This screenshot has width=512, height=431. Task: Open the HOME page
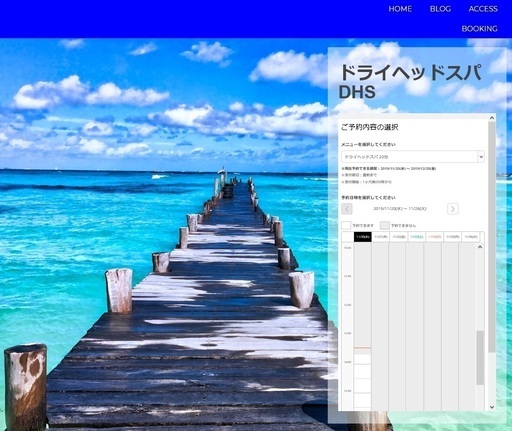click(400, 9)
